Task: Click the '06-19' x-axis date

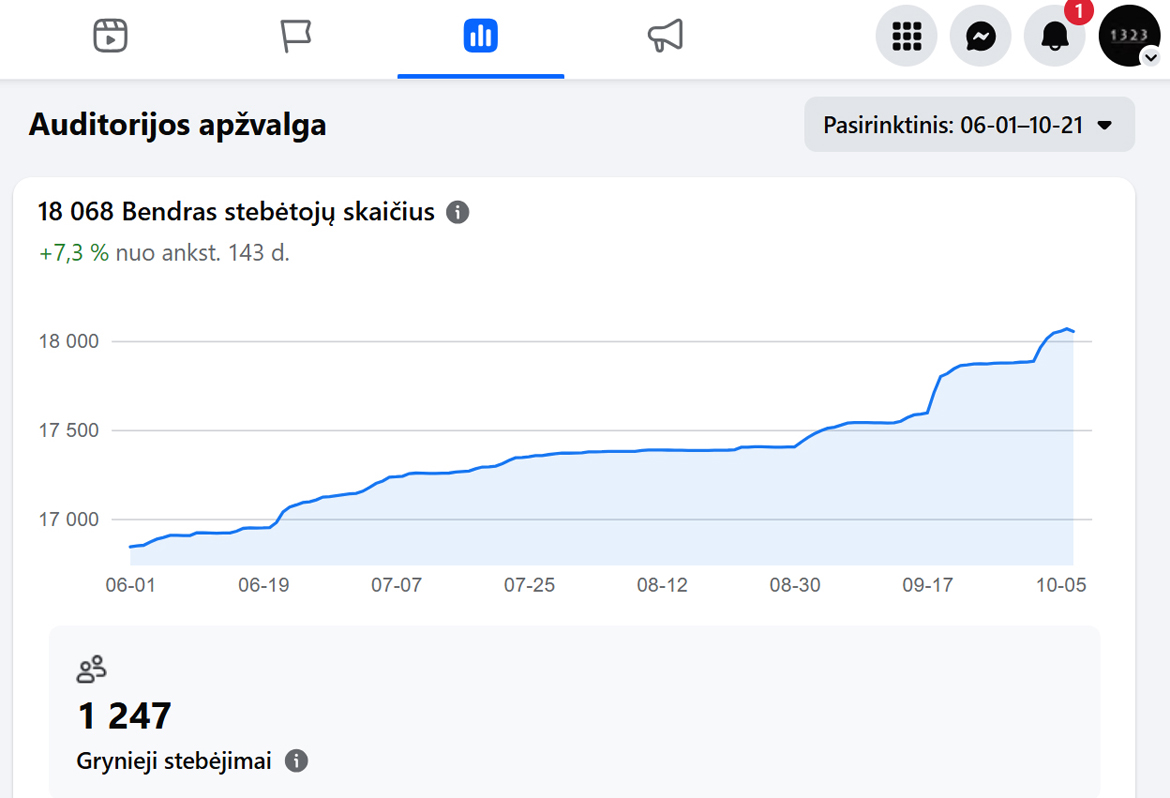Action: tap(263, 585)
